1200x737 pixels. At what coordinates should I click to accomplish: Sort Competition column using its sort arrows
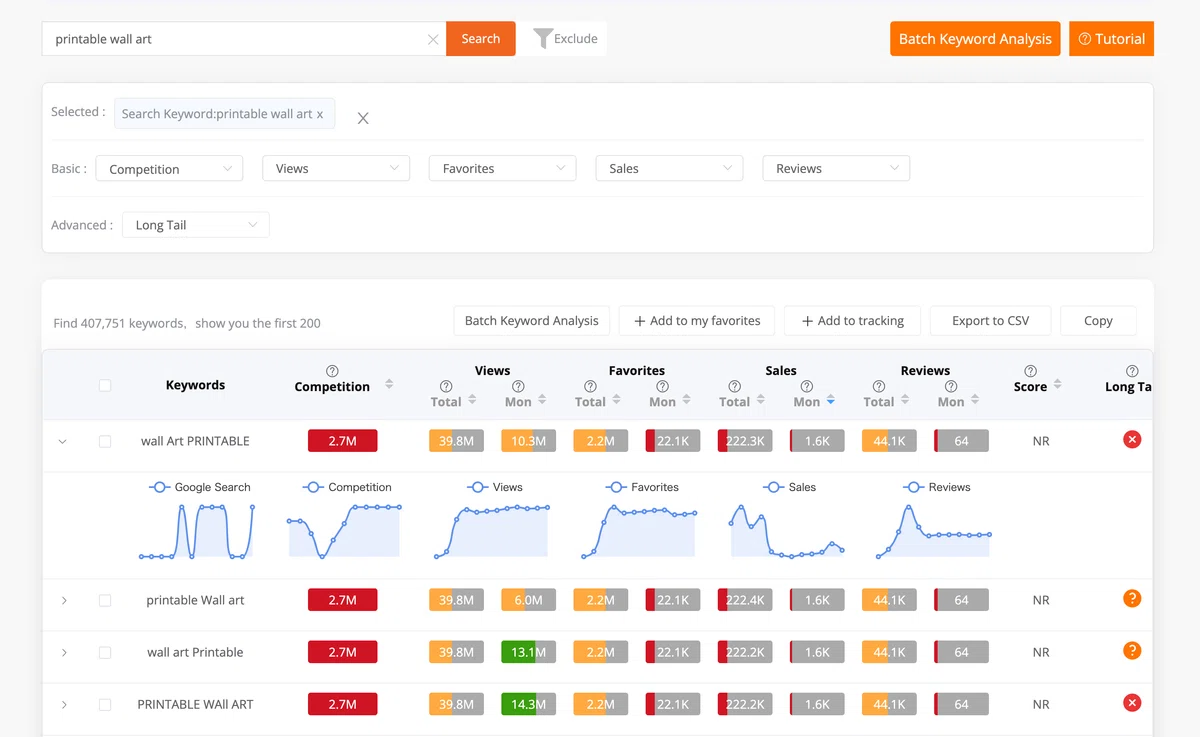pyautogui.click(x=389, y=385)
